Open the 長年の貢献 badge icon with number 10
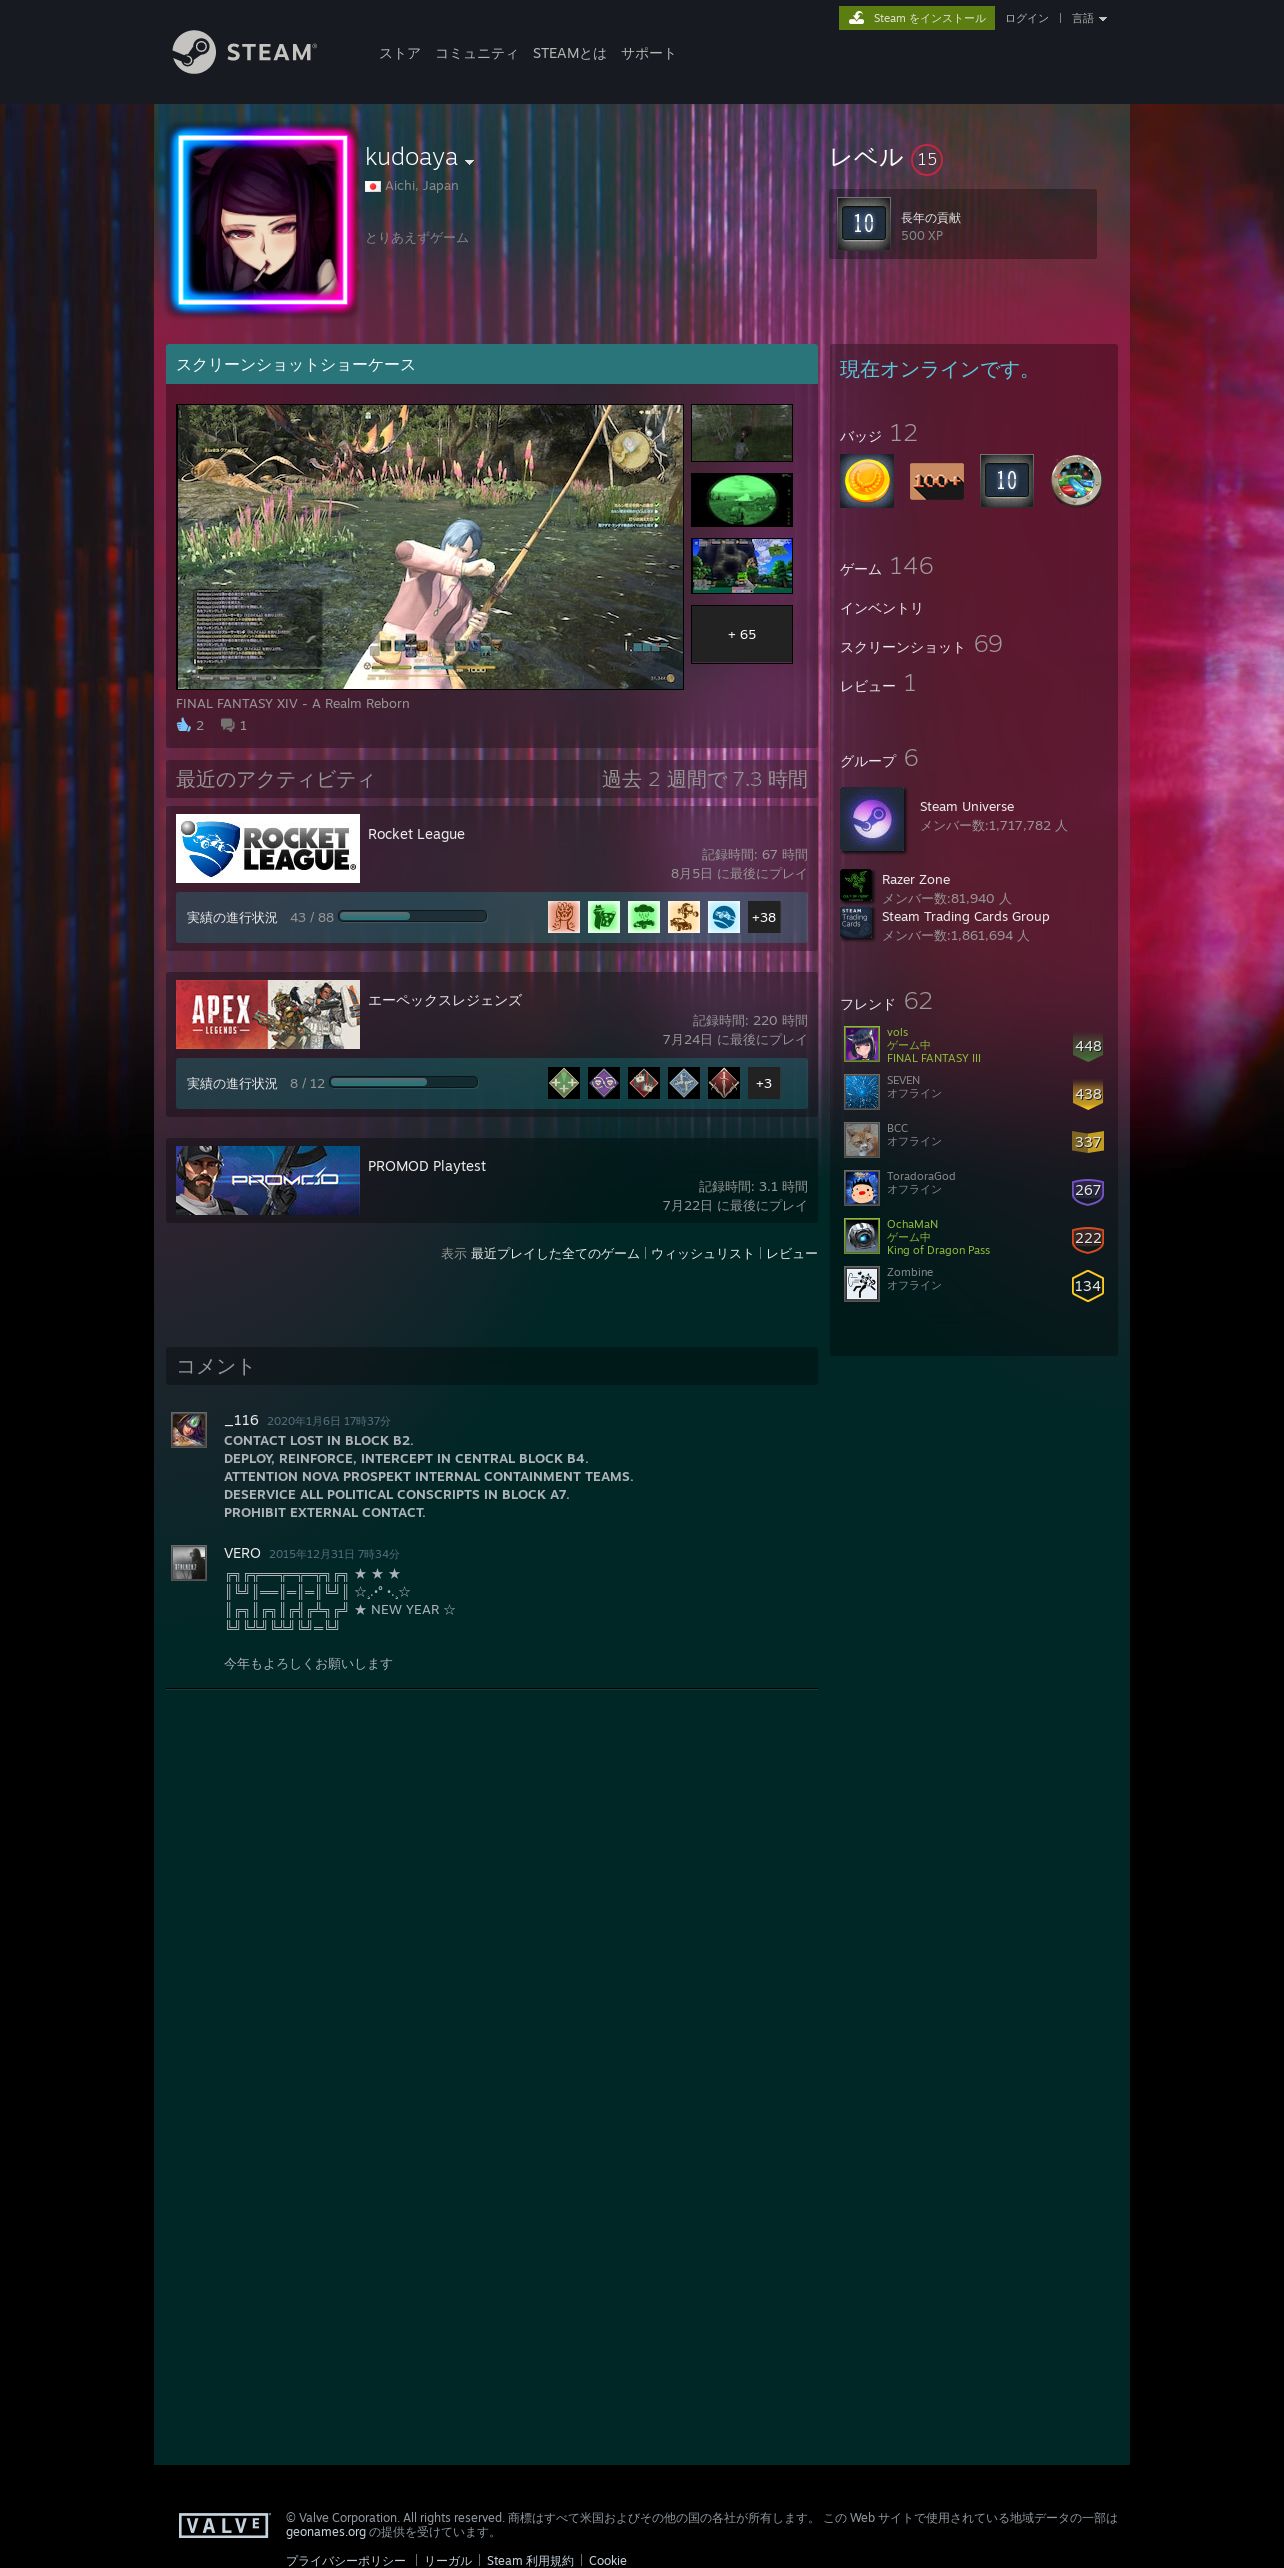The width and height of the screenshot is (1284, 2568). (864, 224)
